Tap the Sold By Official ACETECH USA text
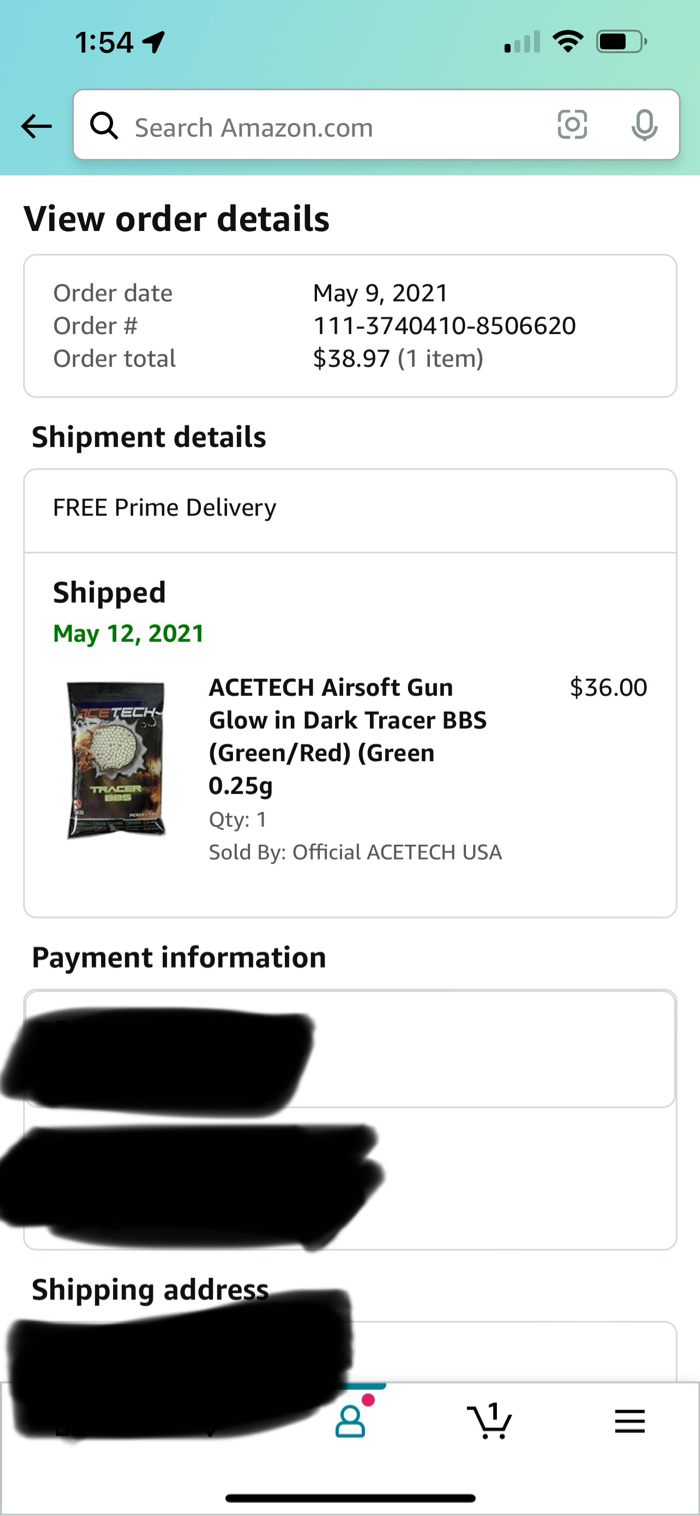Image resolution: width=700 pixels, height=1516 pixels. (355, 852)
